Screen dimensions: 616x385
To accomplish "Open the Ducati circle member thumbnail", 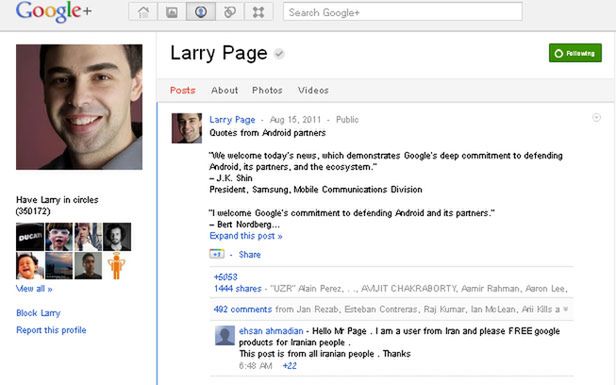I will click(30, 236).
